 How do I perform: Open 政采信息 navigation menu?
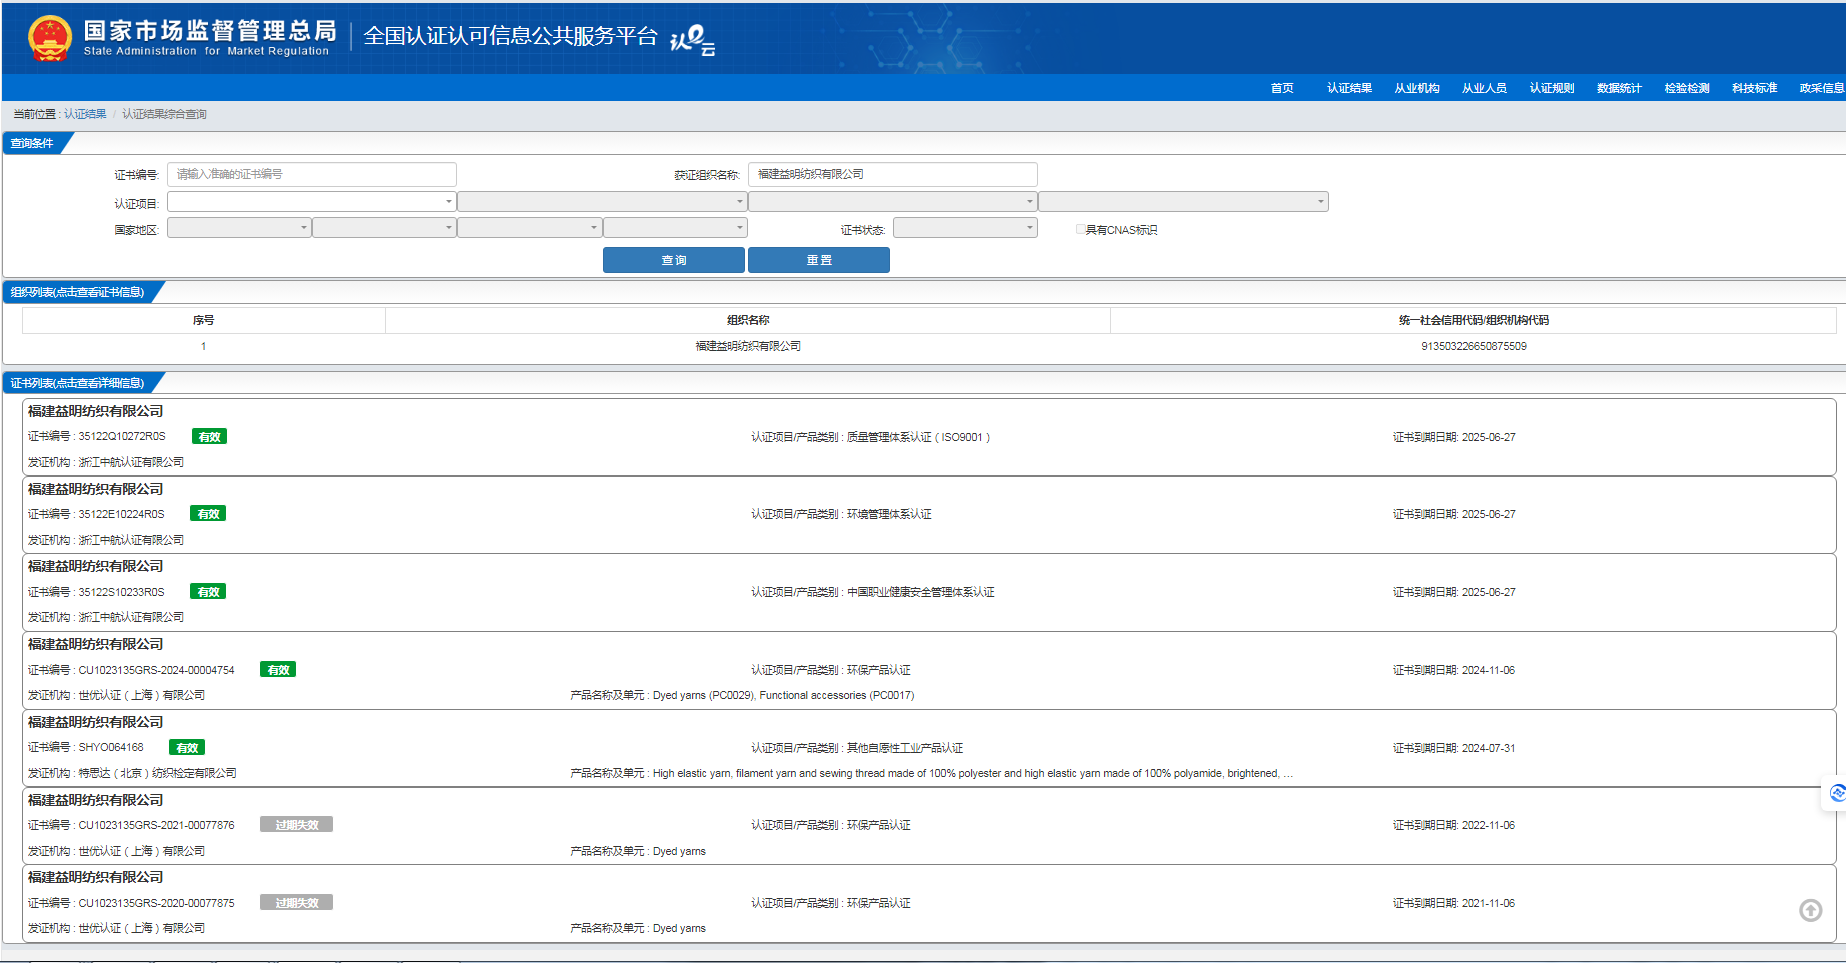[1822, 88]
